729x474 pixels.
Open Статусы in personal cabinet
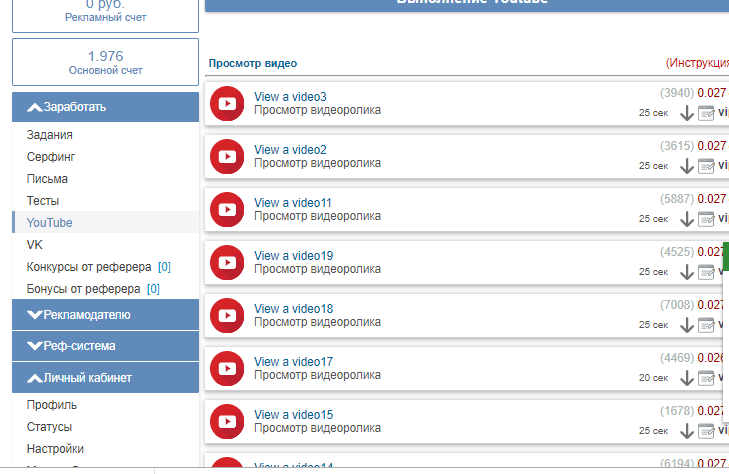(49, 427)
